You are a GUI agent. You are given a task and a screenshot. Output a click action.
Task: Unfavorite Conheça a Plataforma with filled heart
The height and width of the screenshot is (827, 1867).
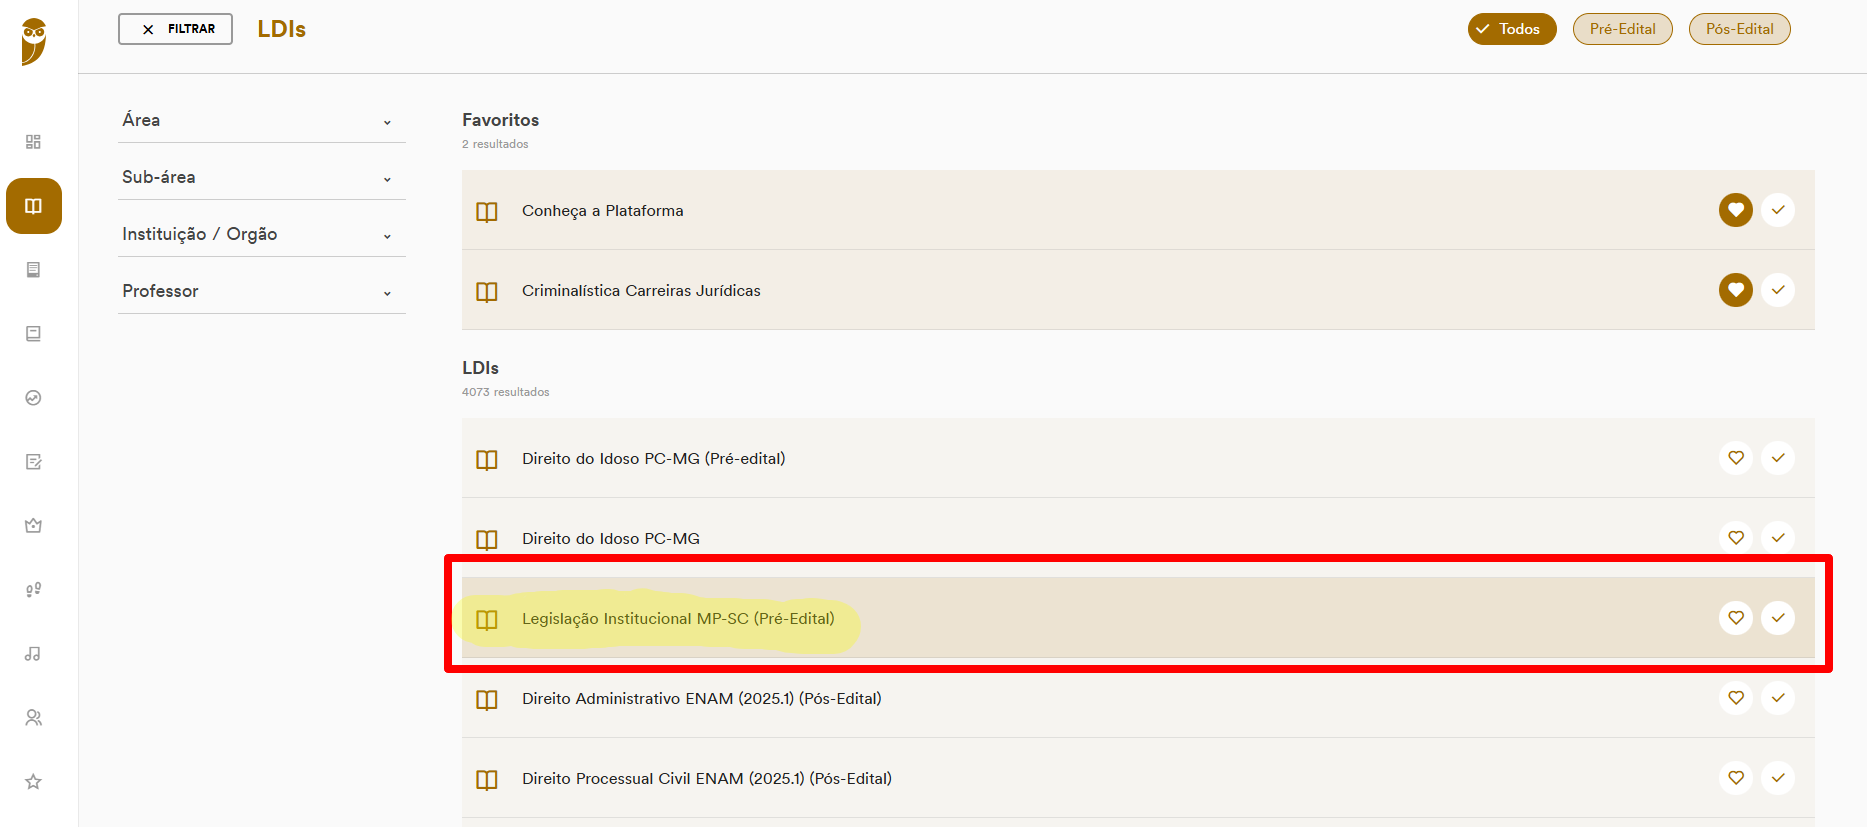[1736, 210]
